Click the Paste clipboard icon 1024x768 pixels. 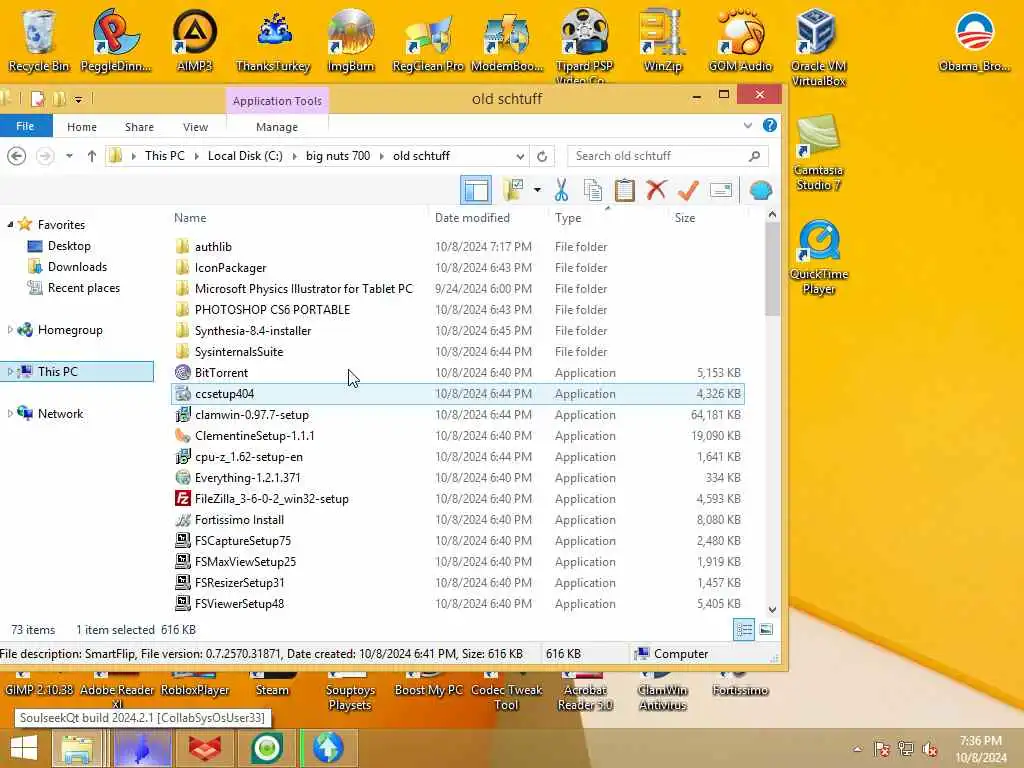[624, 190]
